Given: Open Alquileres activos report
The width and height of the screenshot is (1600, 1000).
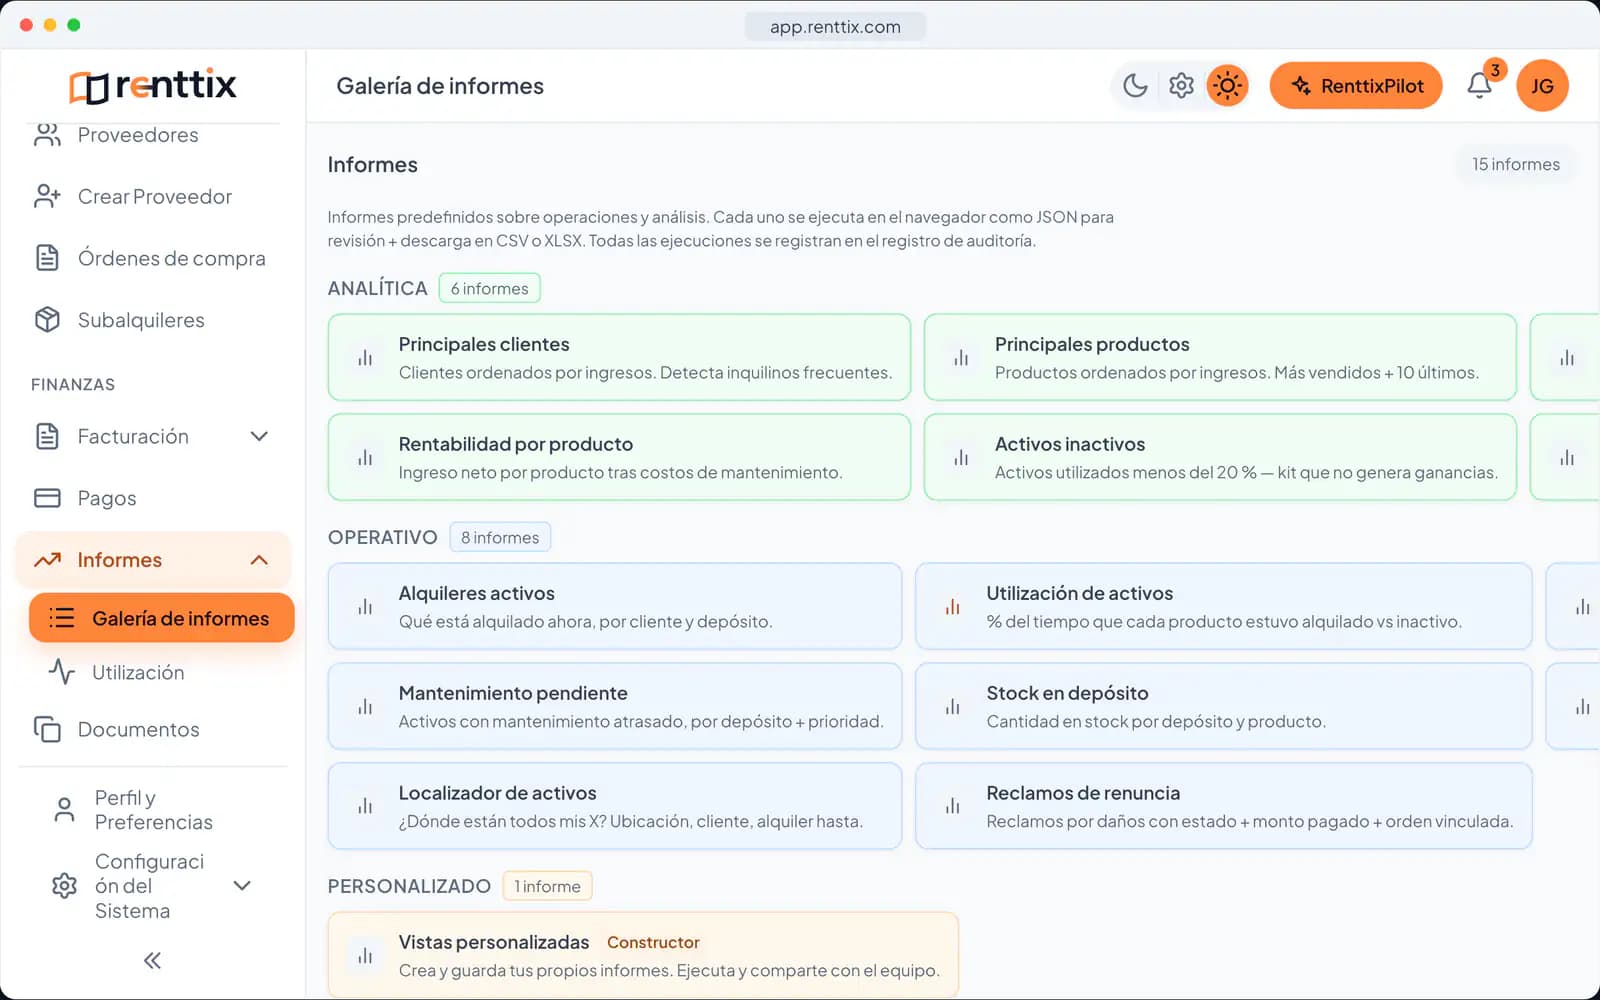Looking at the screenshot, I should tap(615, 606).
